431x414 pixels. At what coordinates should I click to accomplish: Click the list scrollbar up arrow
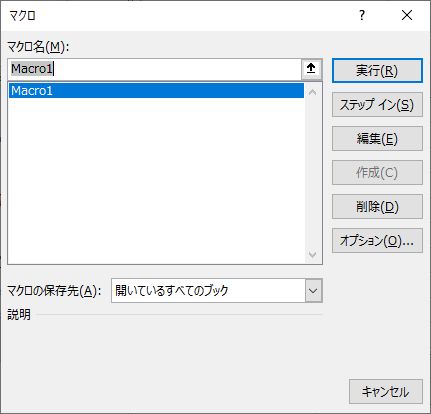pyautogui.click(x=312, y=92)
